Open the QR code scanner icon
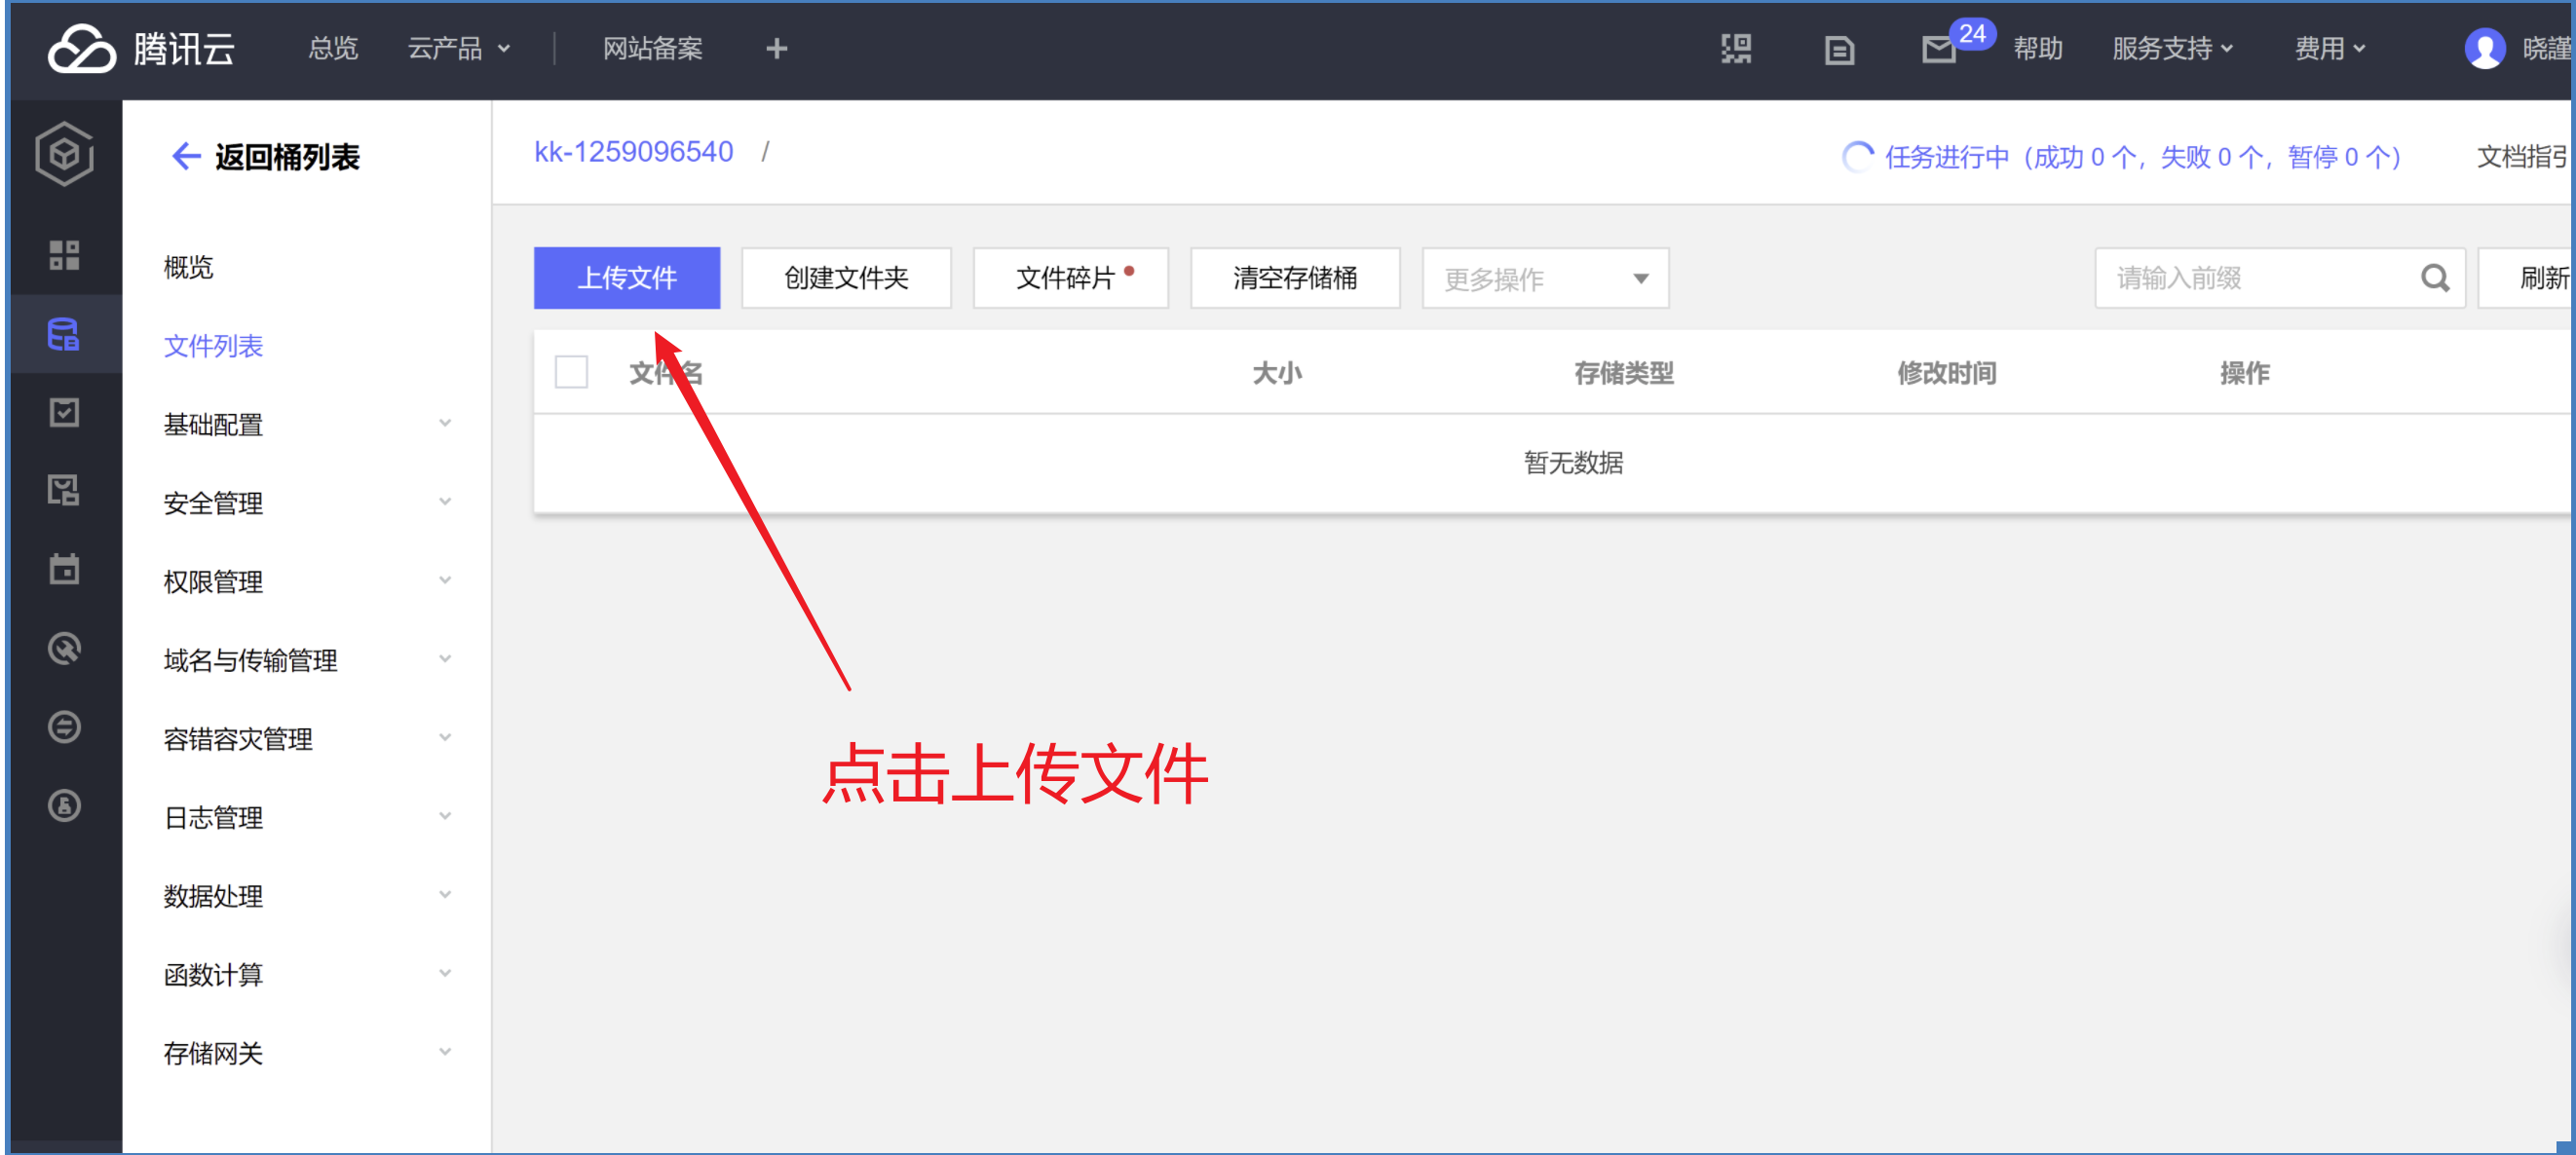 1736,48
